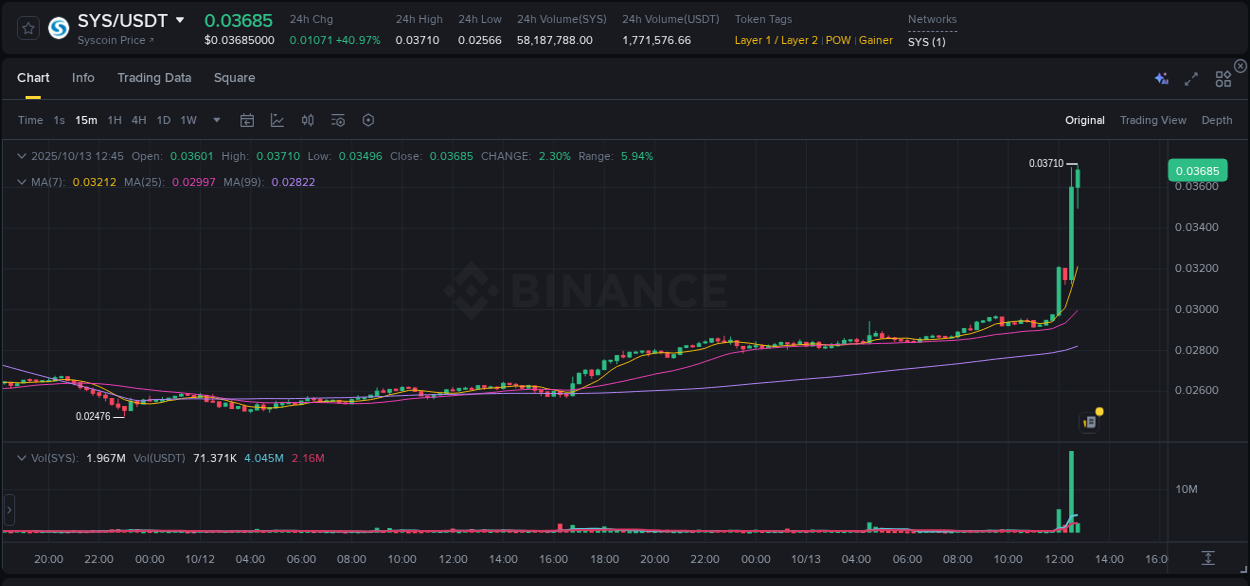
Task: Expand chart to fullscreen with arrows icon
Action: click(1190, 77)
